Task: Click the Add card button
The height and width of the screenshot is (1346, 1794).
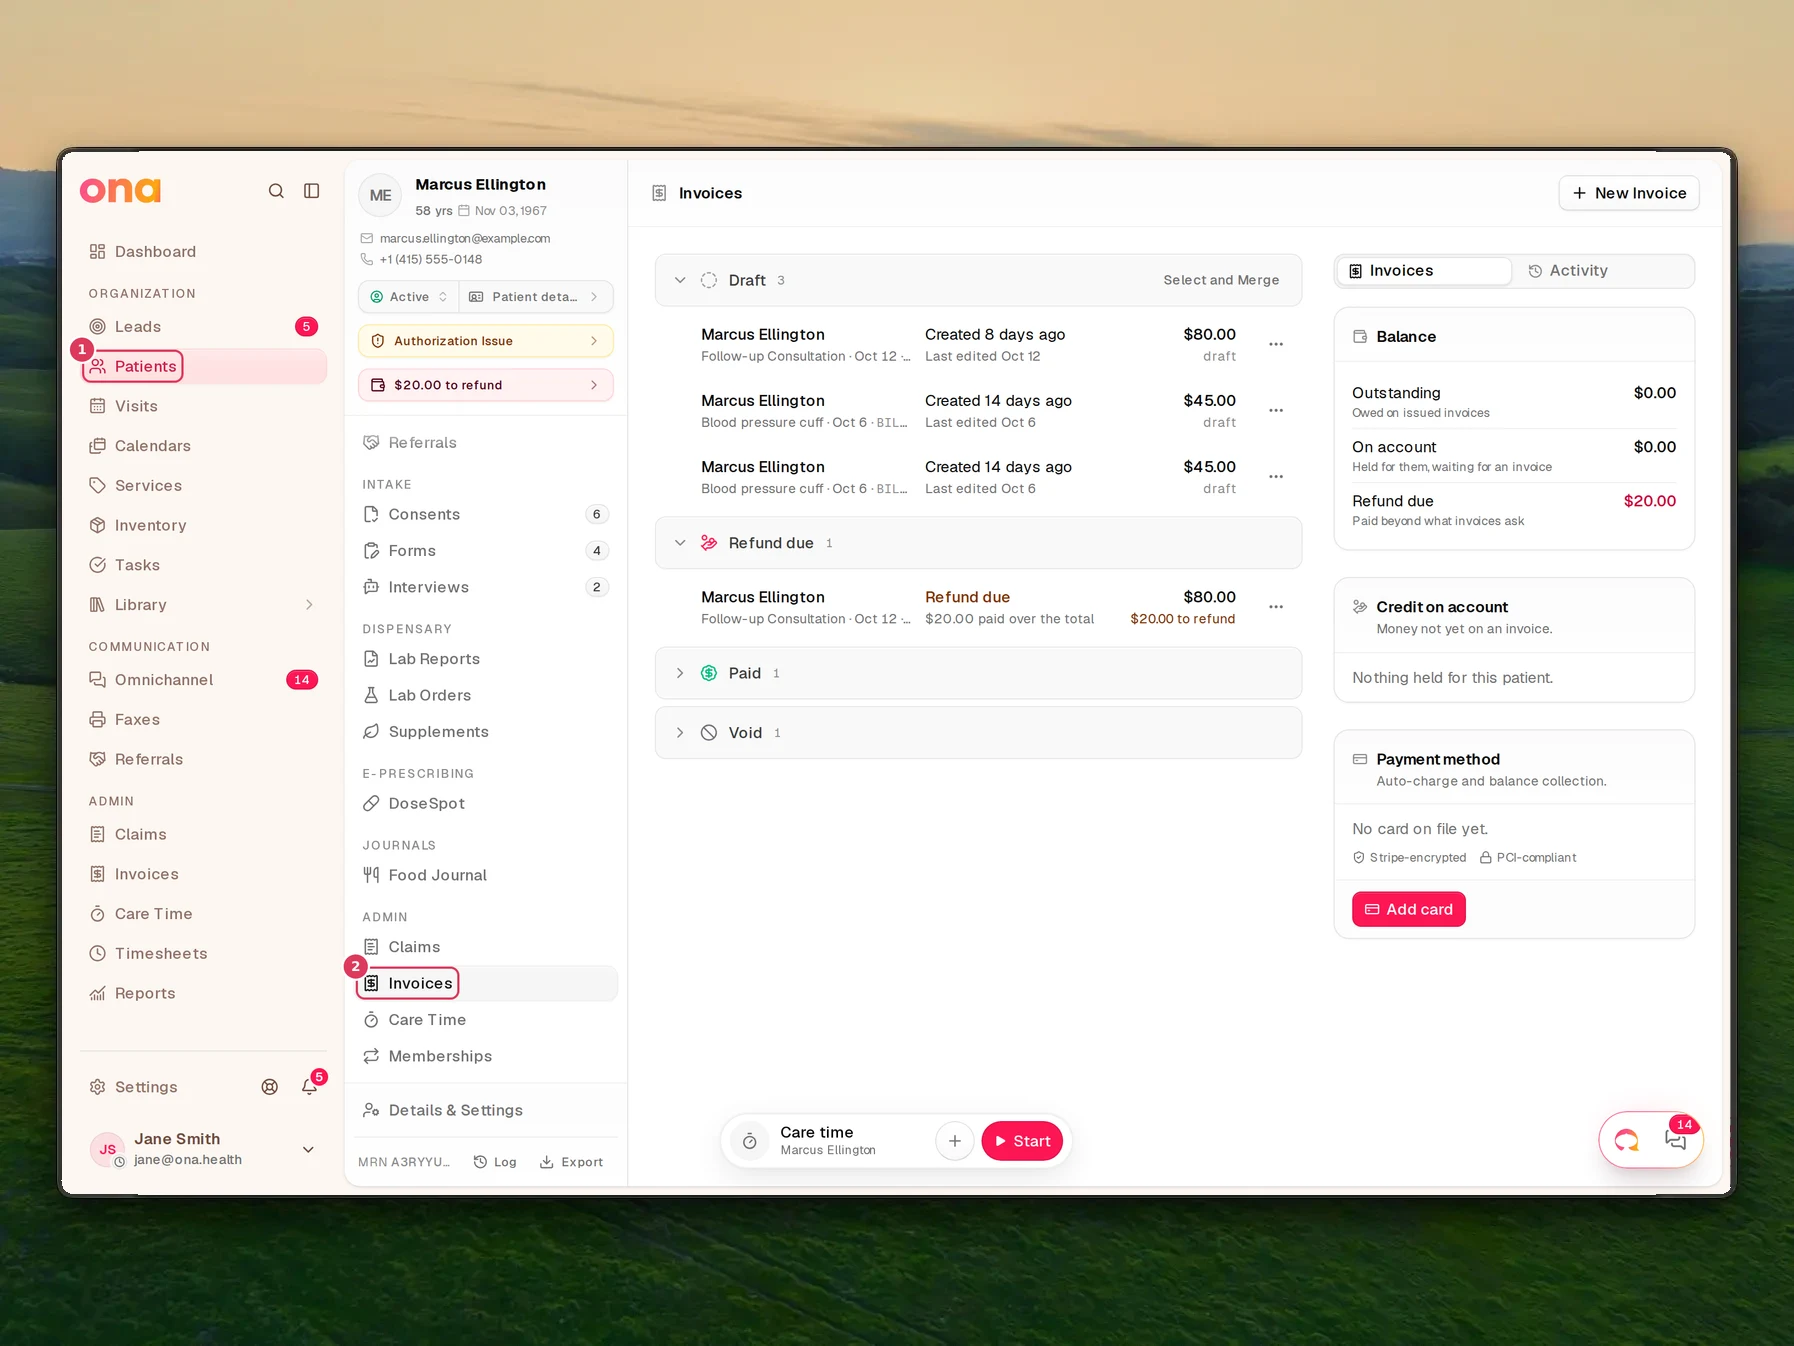Action: click(x=1408, y=909)
